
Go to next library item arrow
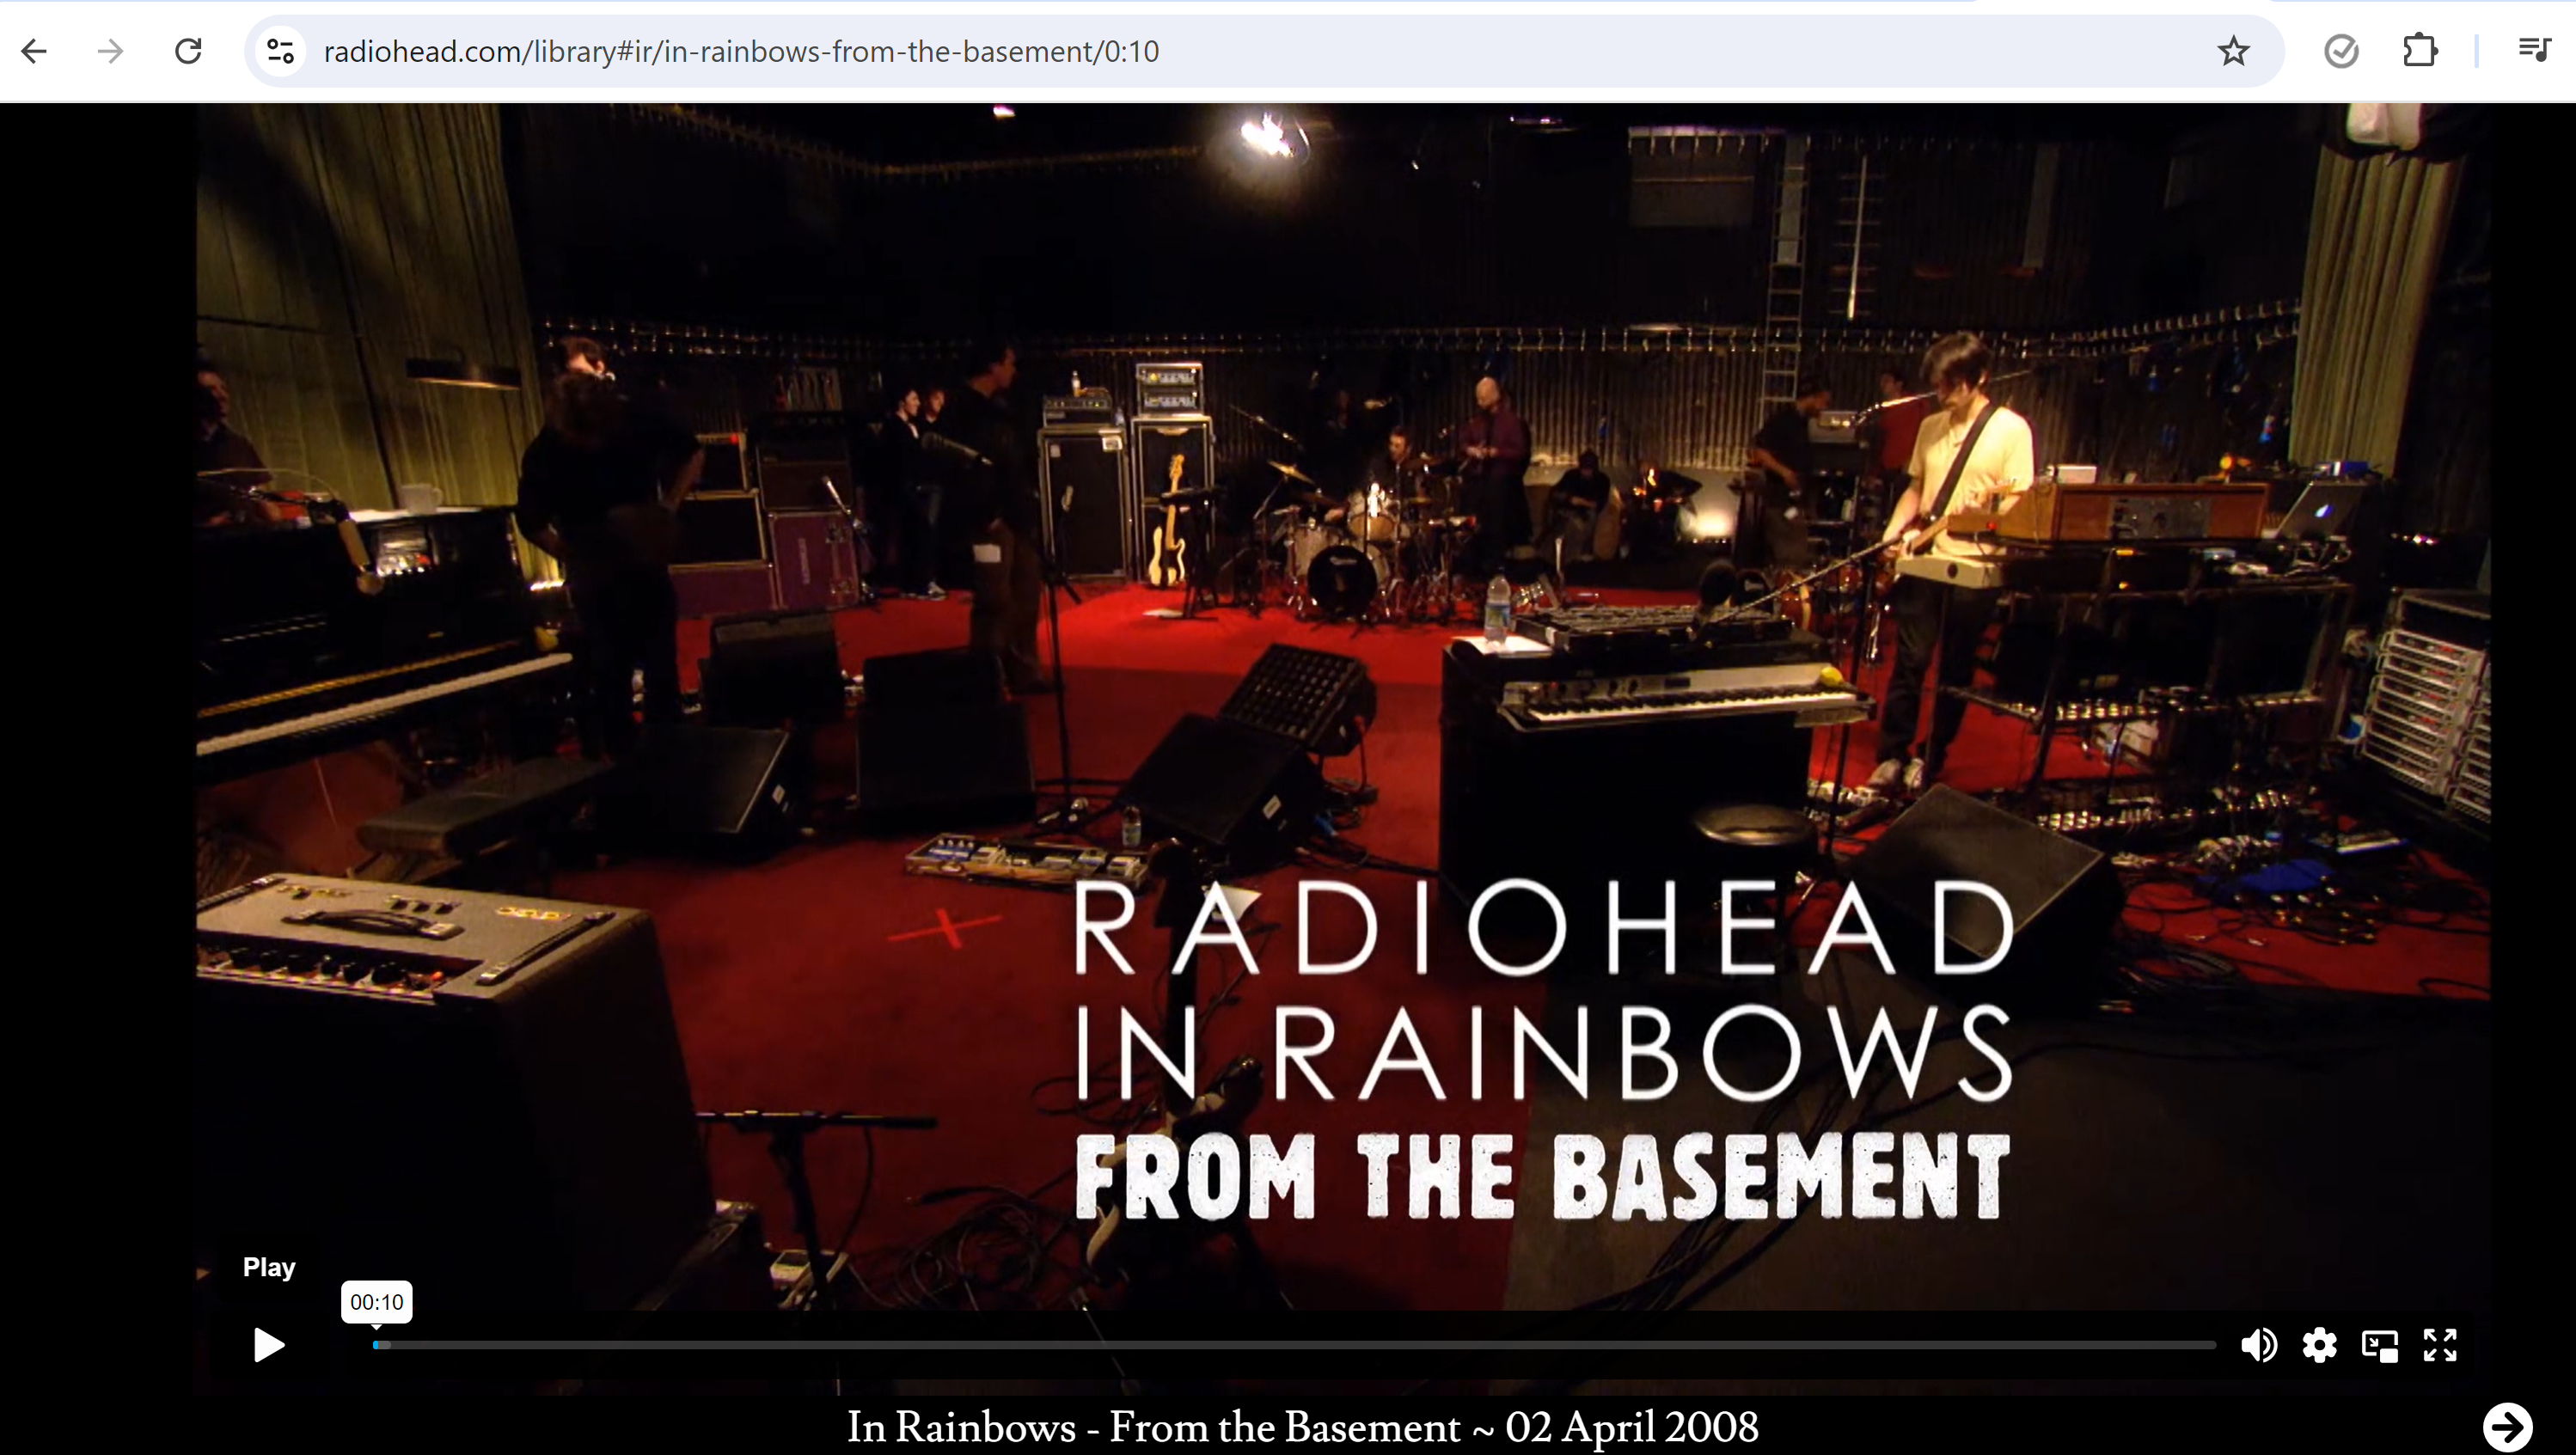point(2508,1426)
